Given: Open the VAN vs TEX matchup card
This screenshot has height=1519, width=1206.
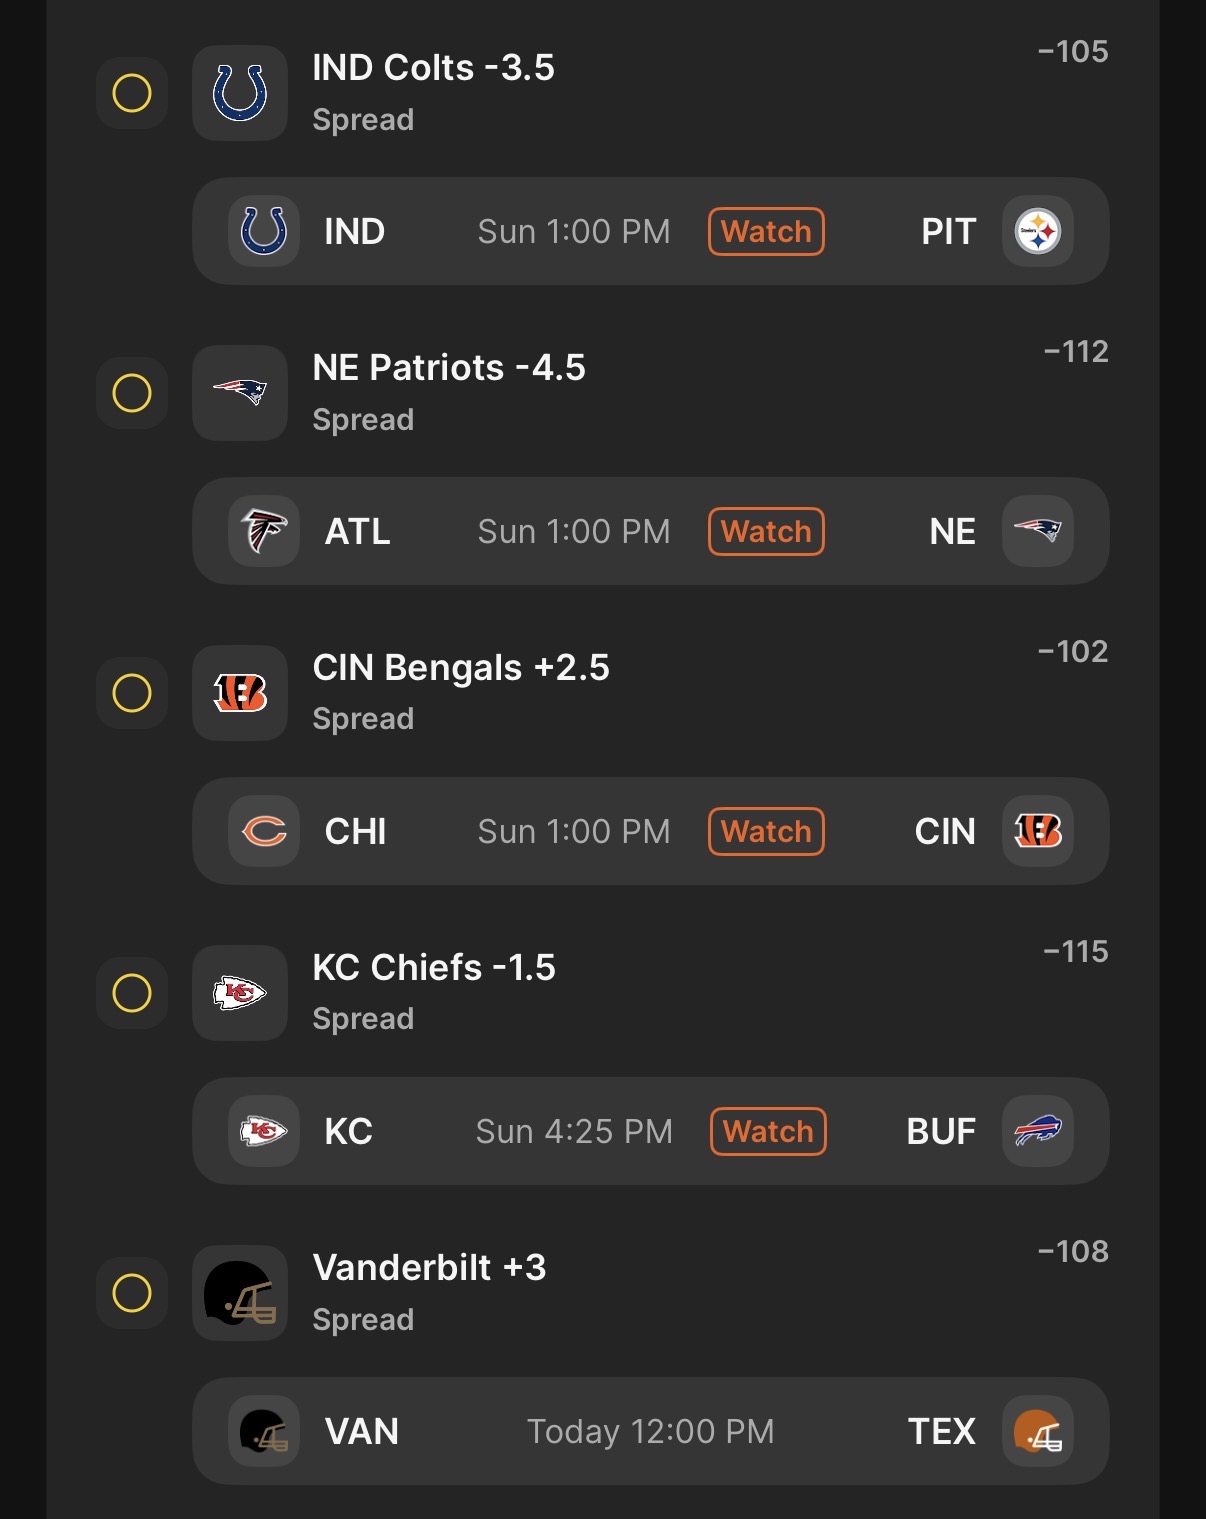Looking at the screenshot, I should tap(650, 1431).
